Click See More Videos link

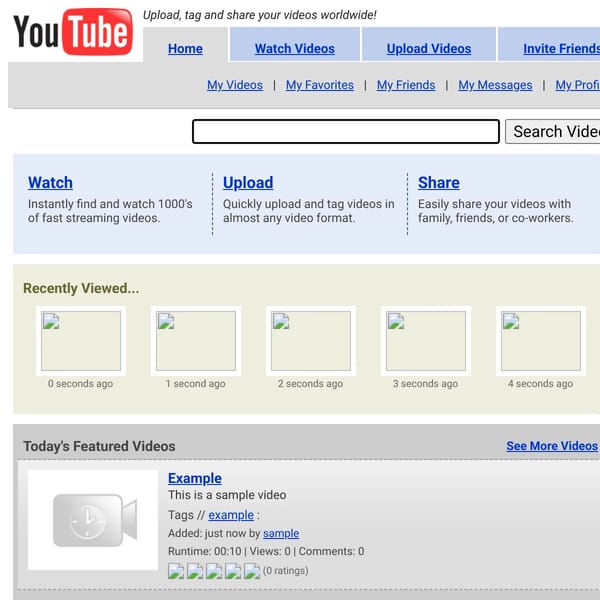[552, 446]
